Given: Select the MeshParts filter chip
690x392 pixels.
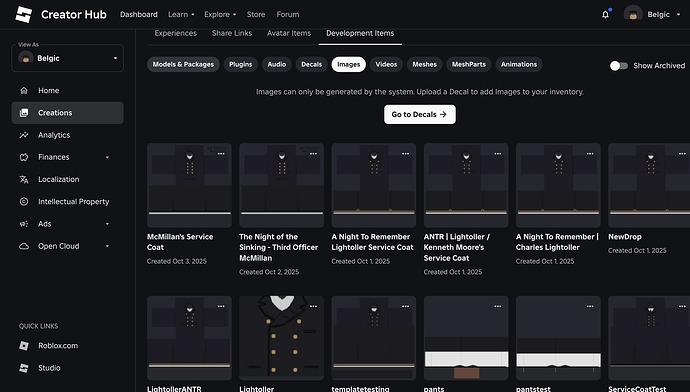Looking at the screenshot, I should pos(469,64).
